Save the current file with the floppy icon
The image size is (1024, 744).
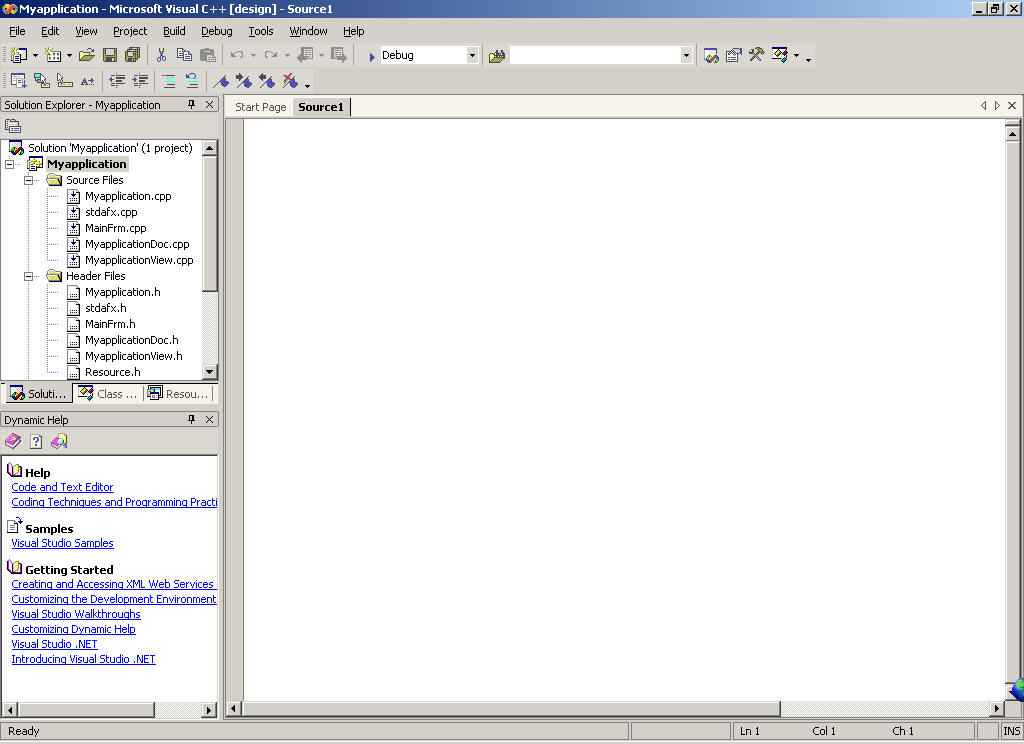(x=110, y=56)
